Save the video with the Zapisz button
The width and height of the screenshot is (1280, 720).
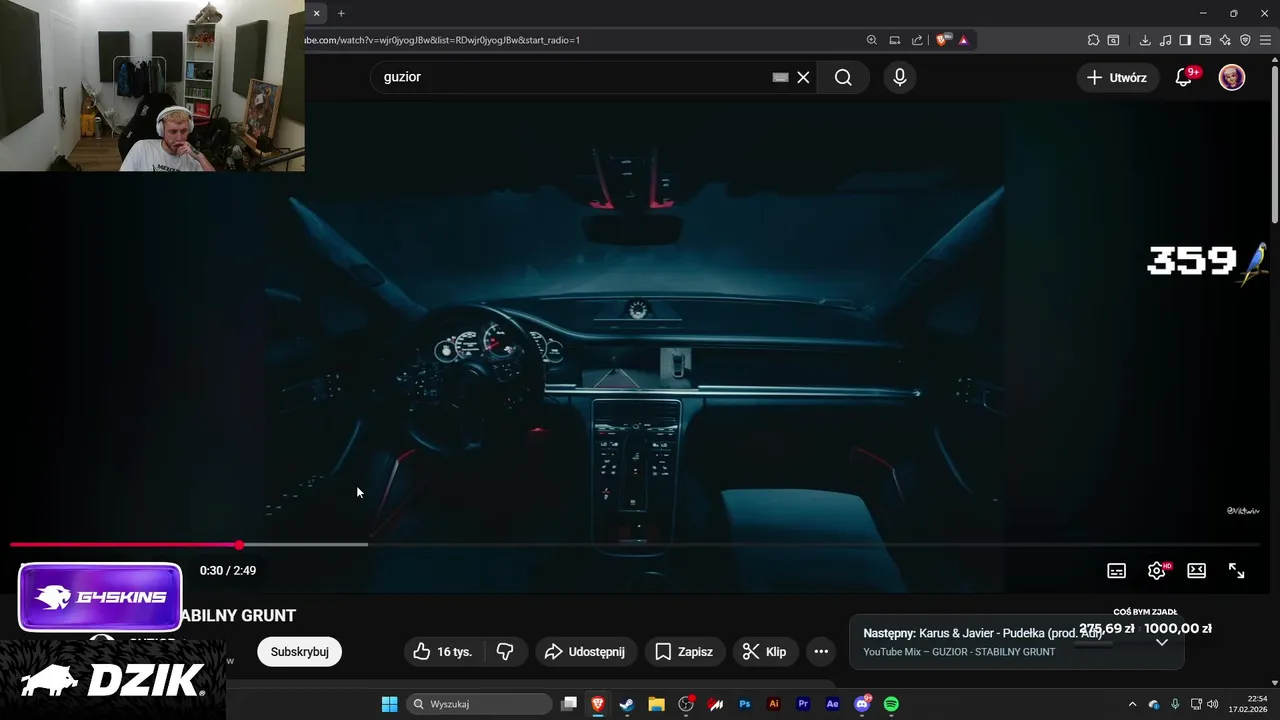pos(684,651)
